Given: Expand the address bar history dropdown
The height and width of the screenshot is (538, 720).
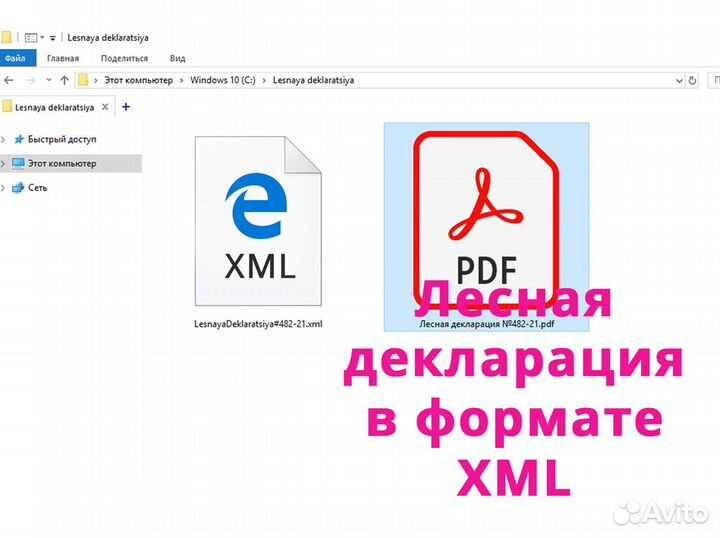Looking at the screenshot, I should pyautogui.click(x=679, y=81).
